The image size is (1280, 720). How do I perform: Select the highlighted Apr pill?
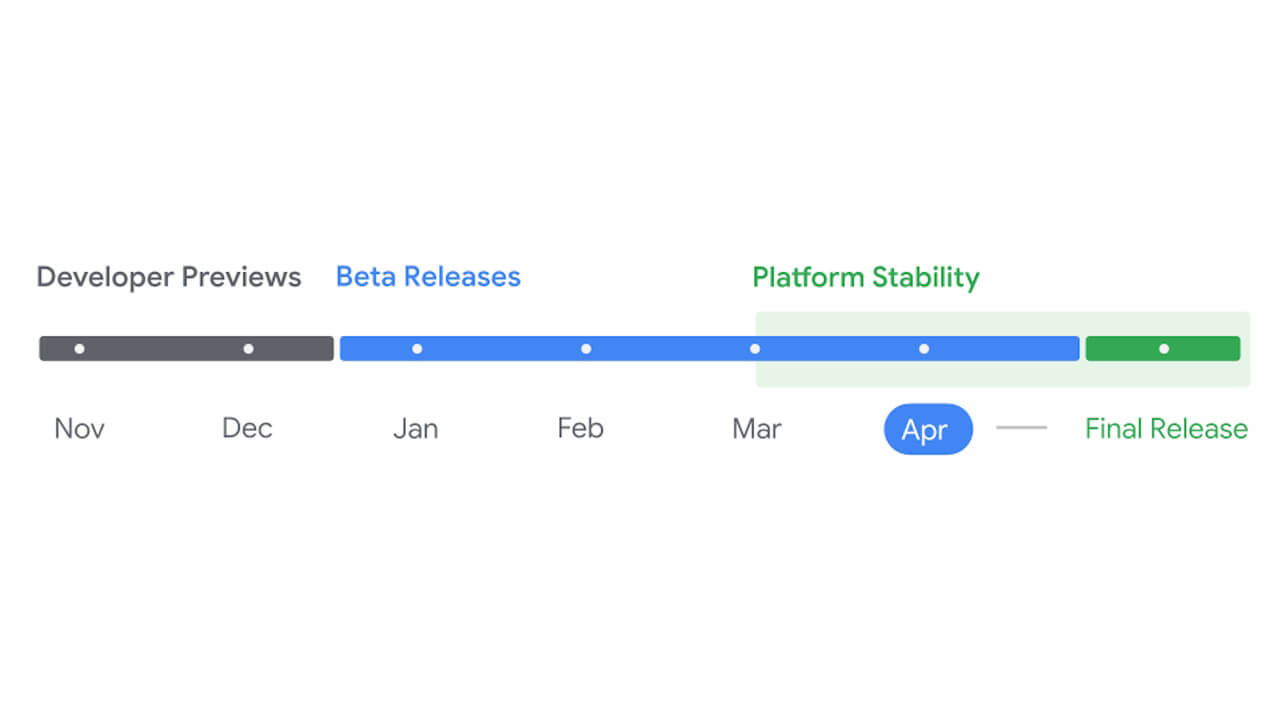click(x=928, y=429)
